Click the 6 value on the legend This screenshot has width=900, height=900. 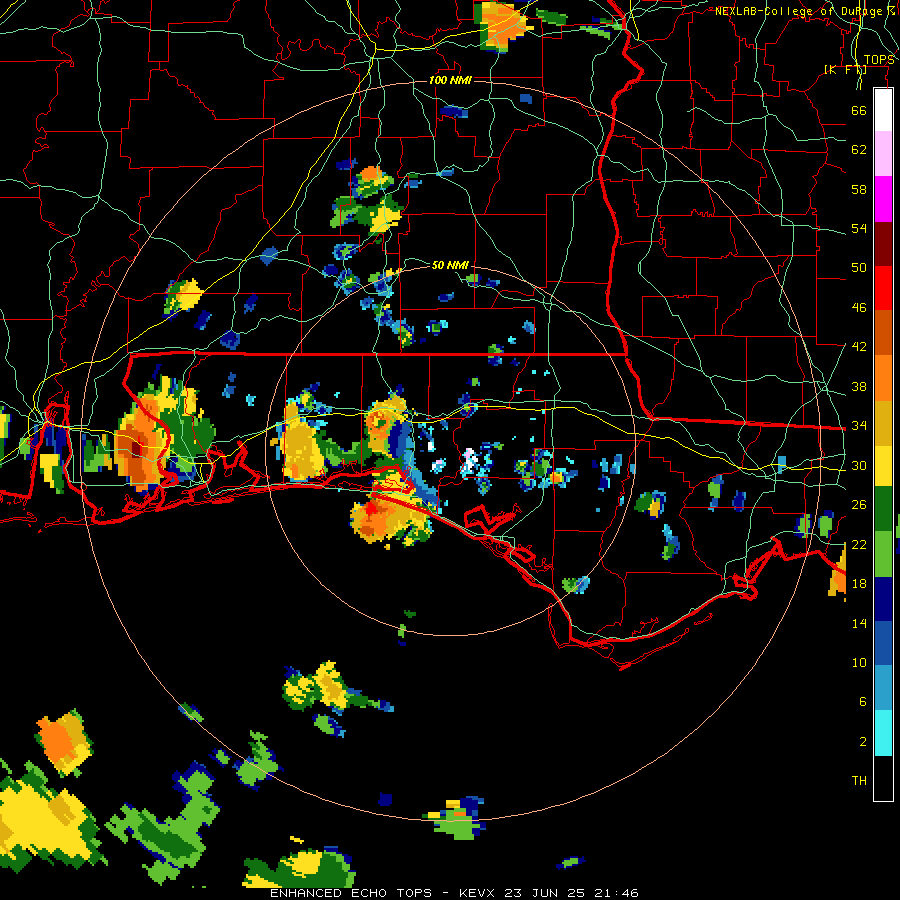[862, 701]
